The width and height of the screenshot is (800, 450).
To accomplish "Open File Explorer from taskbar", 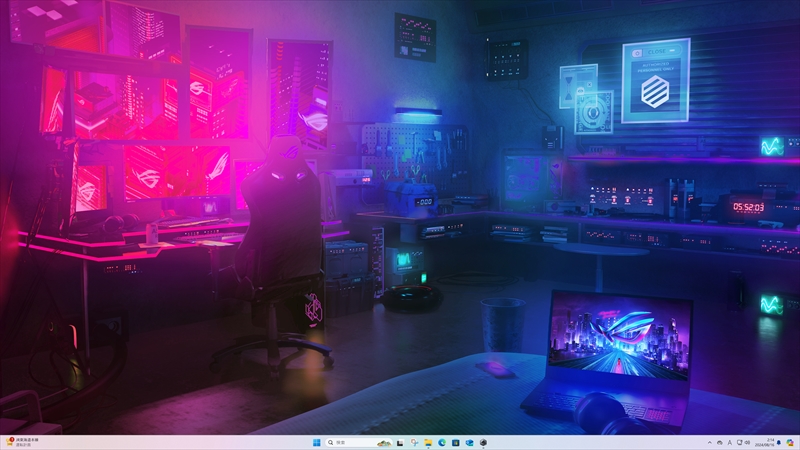I will click(428, 442).
